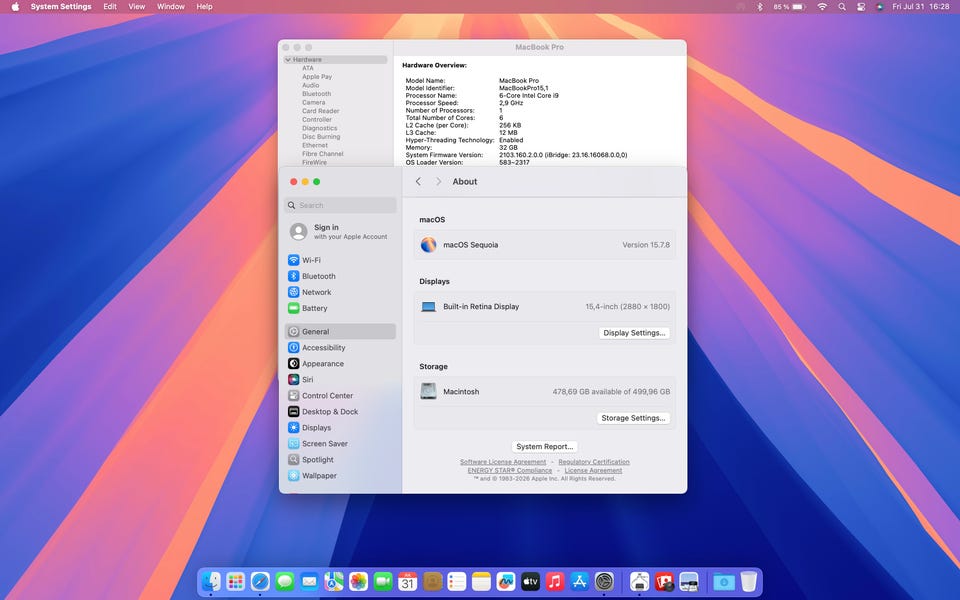This screenshot has width=960, height=600.
Task: Open the Window menu
Action: tap(171, 7)
